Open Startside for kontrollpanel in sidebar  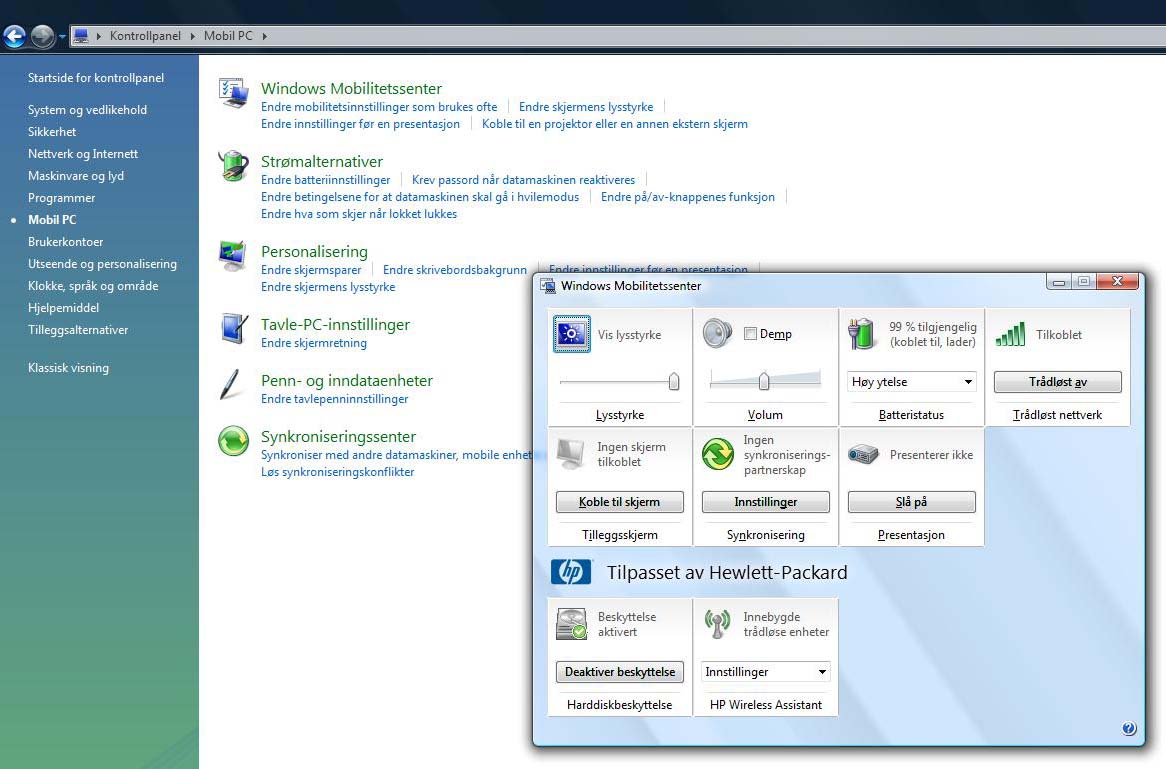click(96, 77)
